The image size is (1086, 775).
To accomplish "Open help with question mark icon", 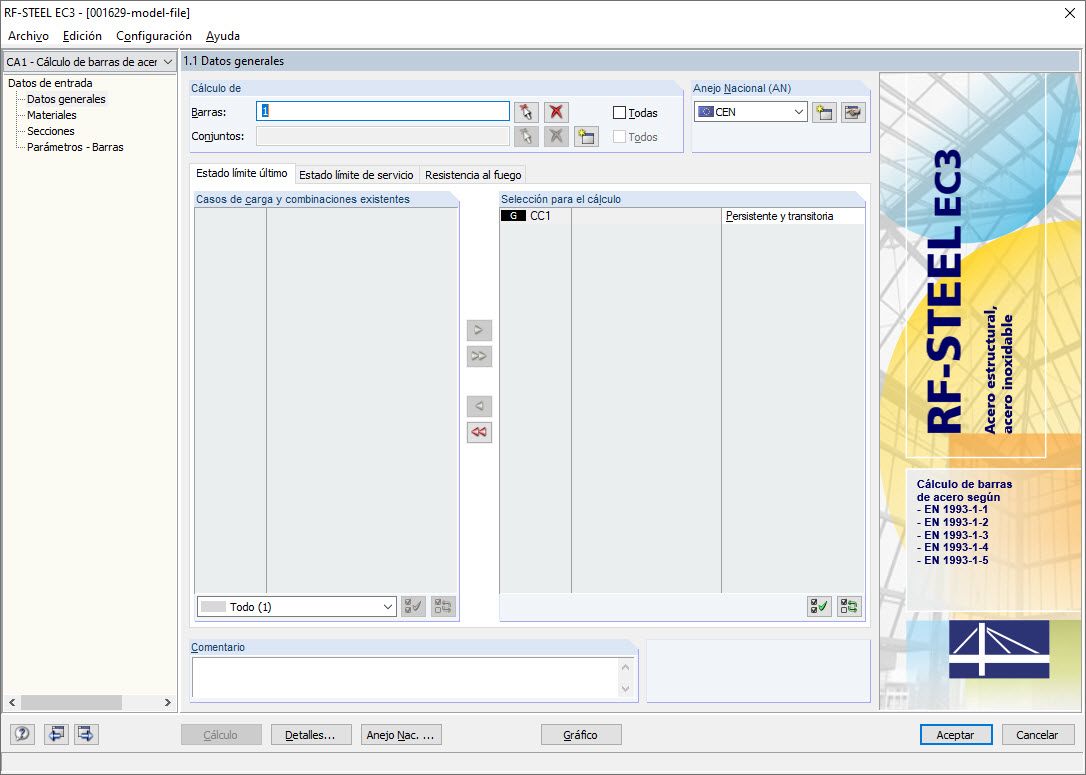I will click(x=22, y=734).
